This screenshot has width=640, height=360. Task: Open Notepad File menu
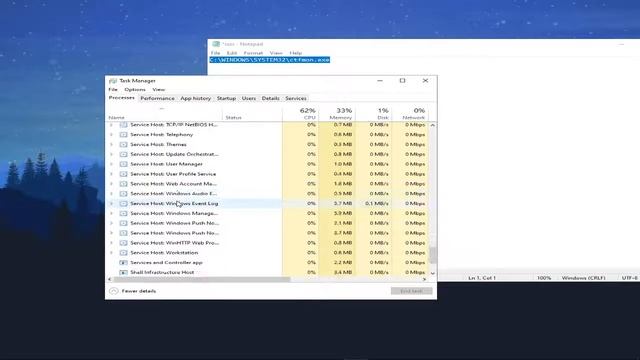pos(216,53)
